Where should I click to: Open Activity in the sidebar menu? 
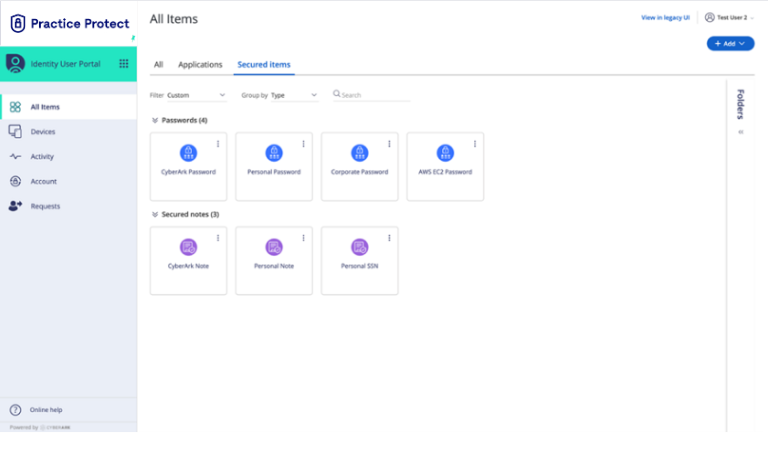[x=69, y=157]
